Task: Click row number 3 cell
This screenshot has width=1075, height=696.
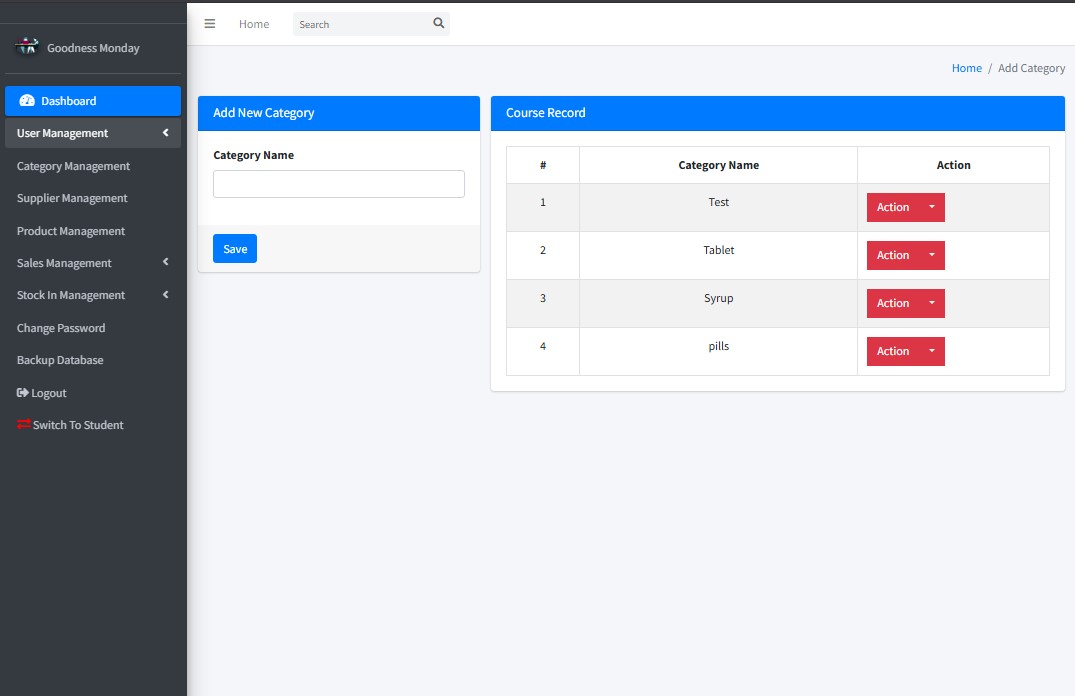Action: pos(543,303)
